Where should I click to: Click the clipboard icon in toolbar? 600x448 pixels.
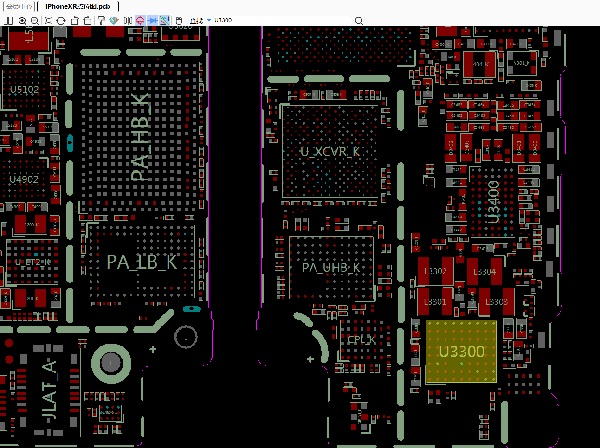[x=180, y=20]
